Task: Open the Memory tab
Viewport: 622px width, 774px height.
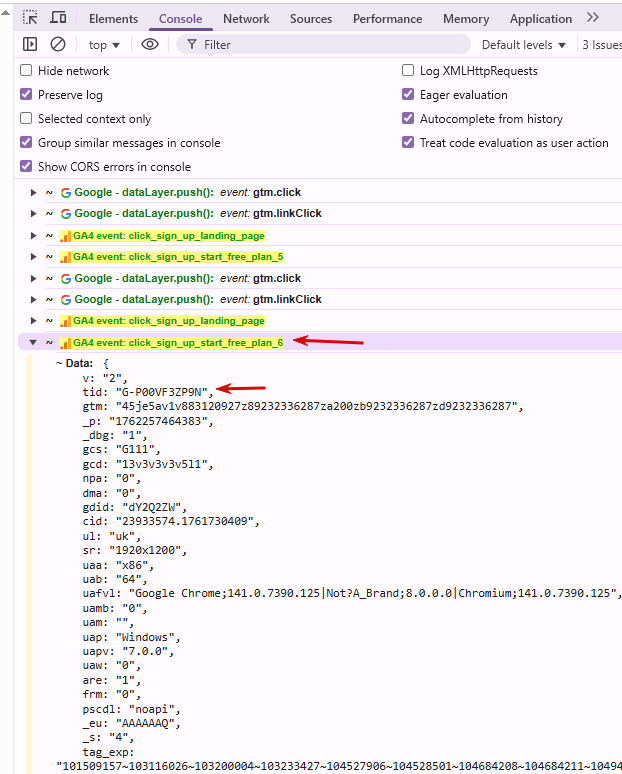Action: click(466, 19)
